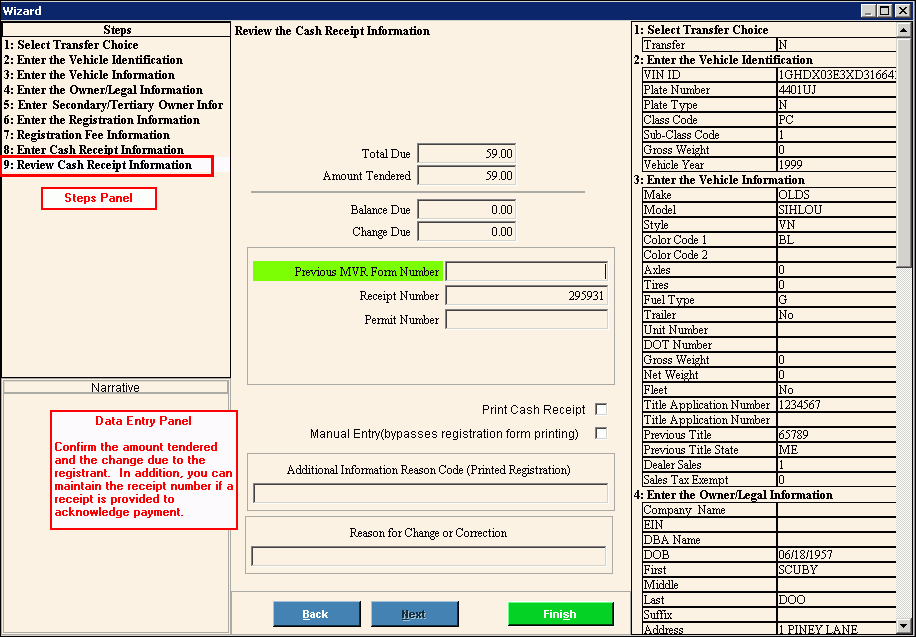The width and height of the screenshot is (916, 637).
Task: Click the Plate Number value 4401UJ
Action: (837, 90)
